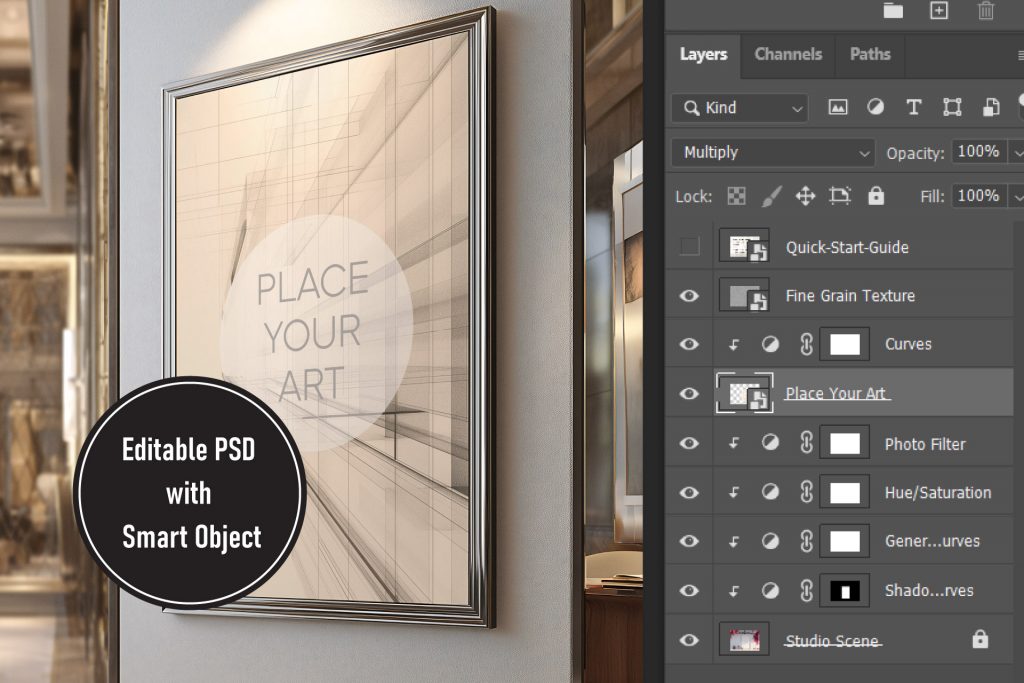Screen dimensions: 1024x683
Task: Click mask link icon on Shado...rves layer
Action: 807,590
